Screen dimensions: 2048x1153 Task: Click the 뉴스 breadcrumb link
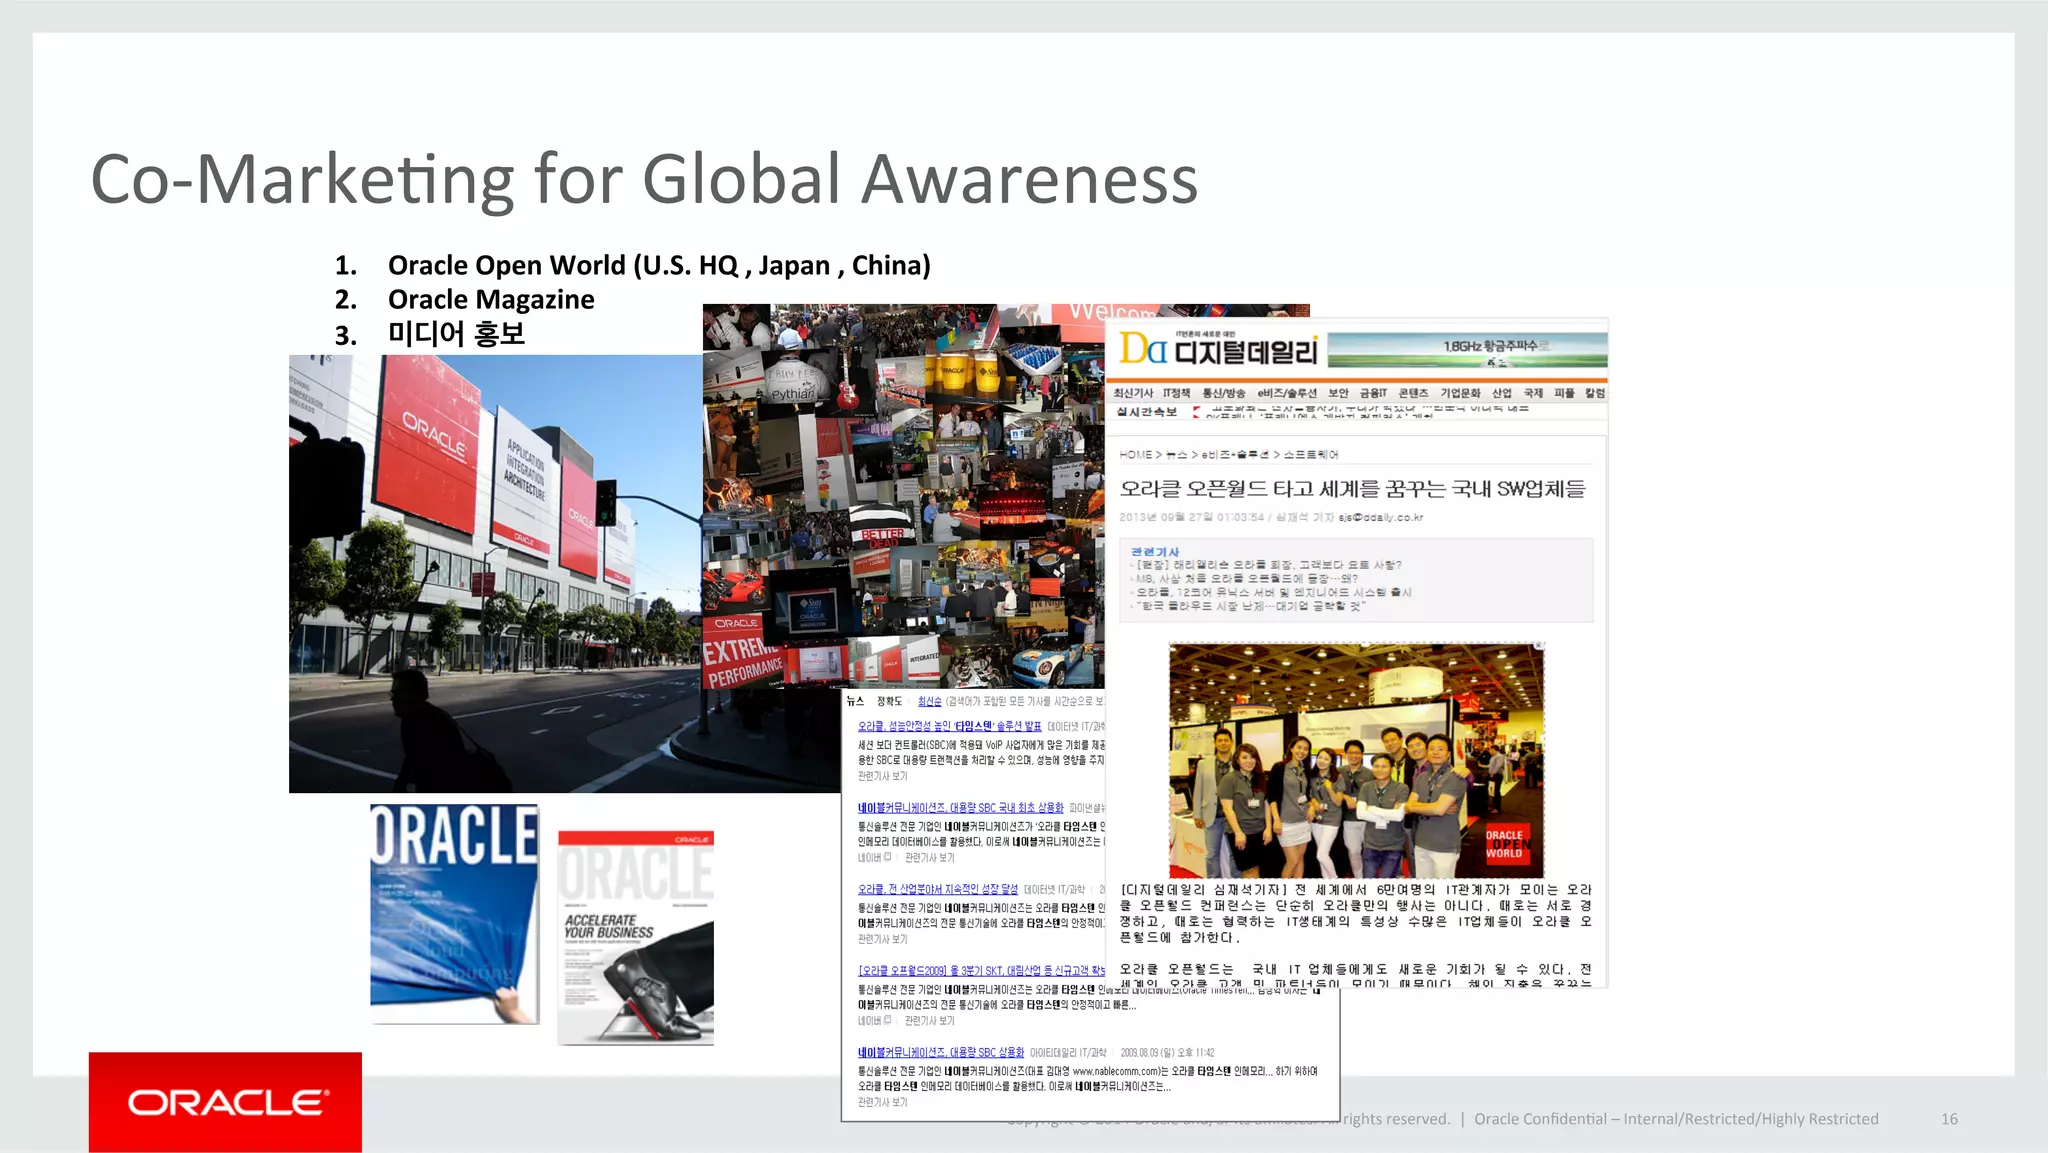(1176, 455)
